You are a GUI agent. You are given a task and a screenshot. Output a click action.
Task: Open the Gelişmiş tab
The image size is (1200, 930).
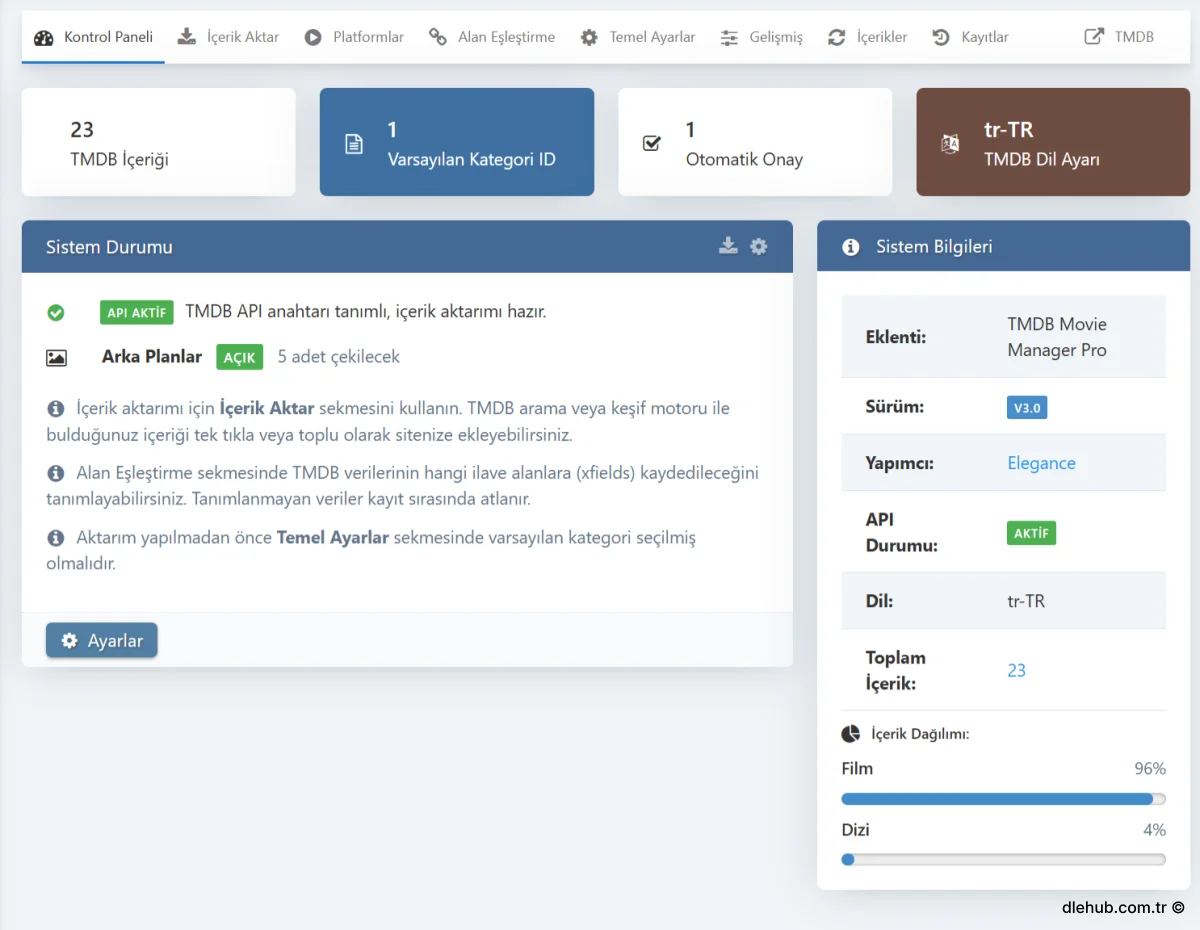tap(762, 37)
